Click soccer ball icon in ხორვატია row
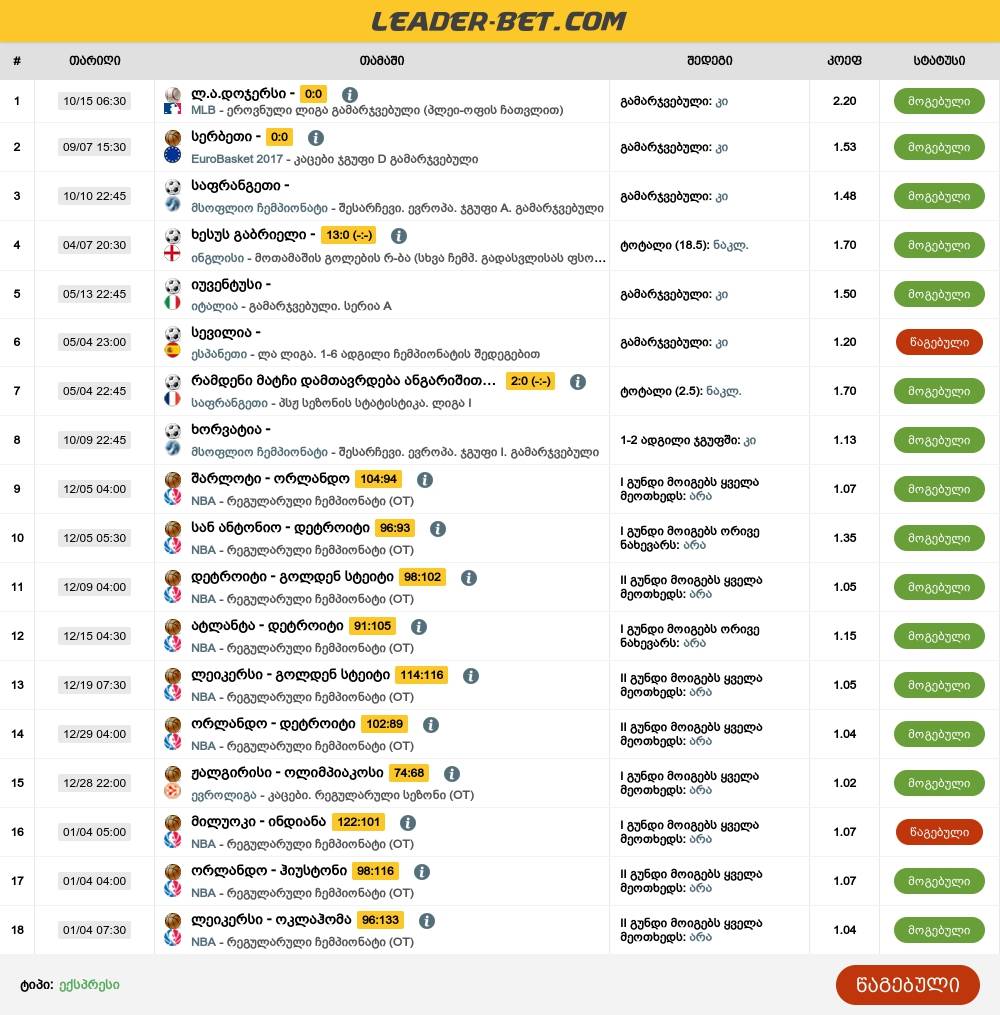The image size is (1000, 1015). [173, 431]
